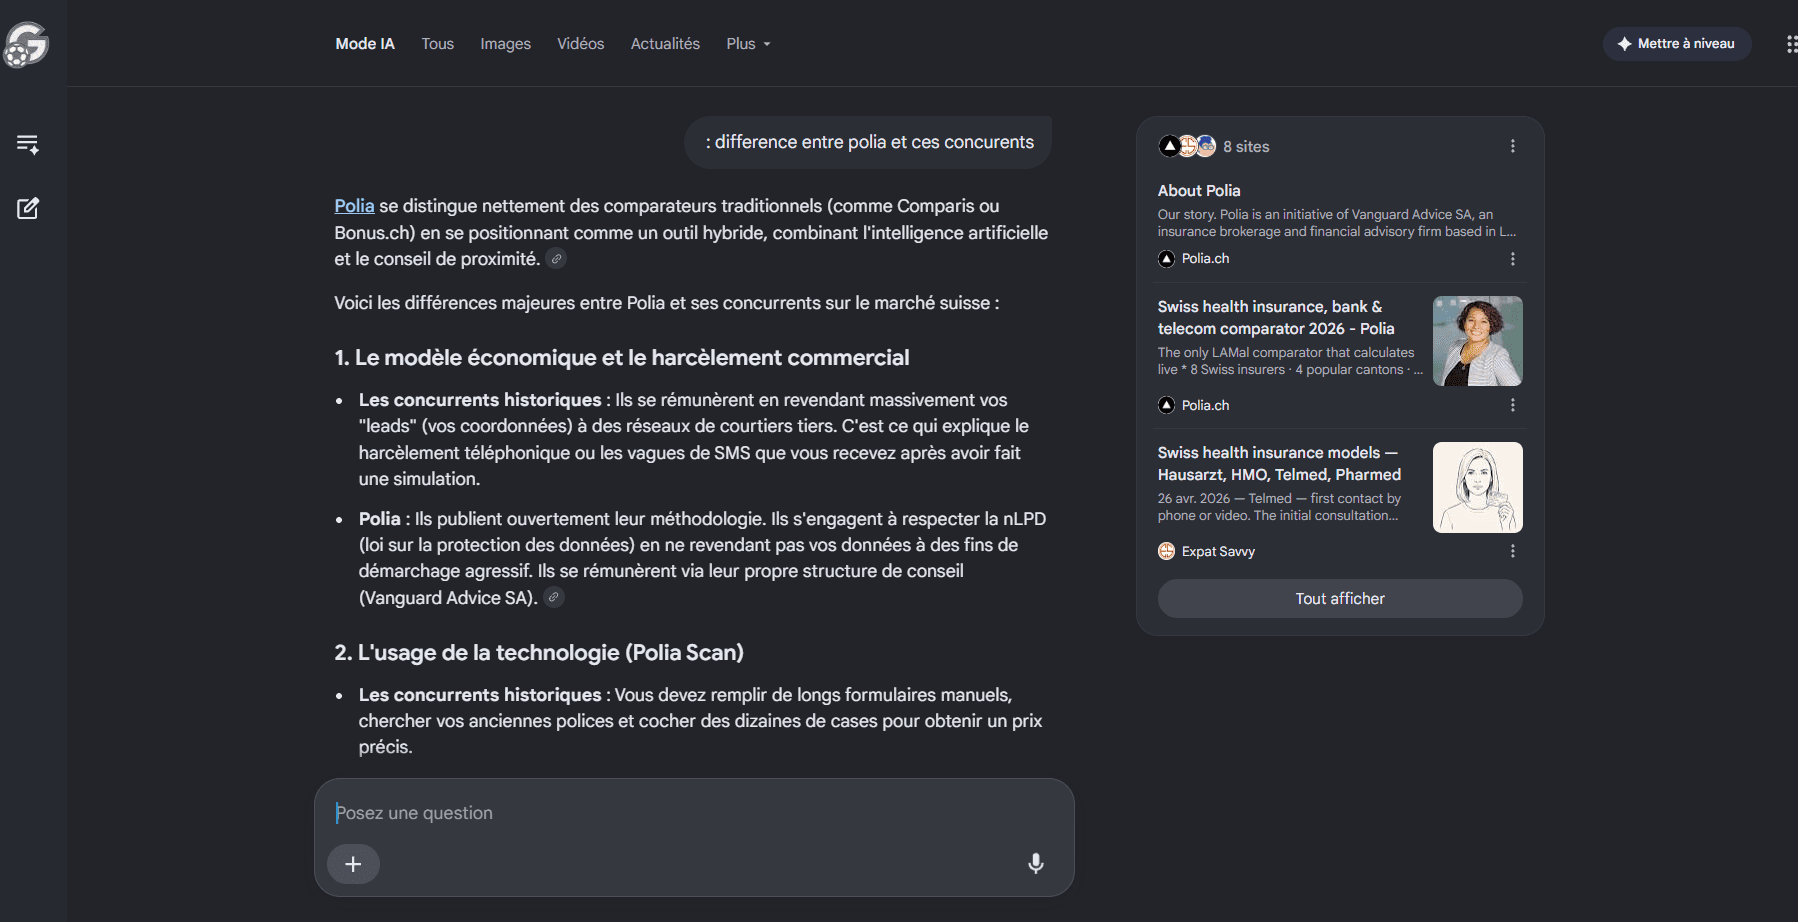This screenshot has width=1798, height=922.
Task: Click the Polia comparator result thumbnail
Action: point(1477,341)
